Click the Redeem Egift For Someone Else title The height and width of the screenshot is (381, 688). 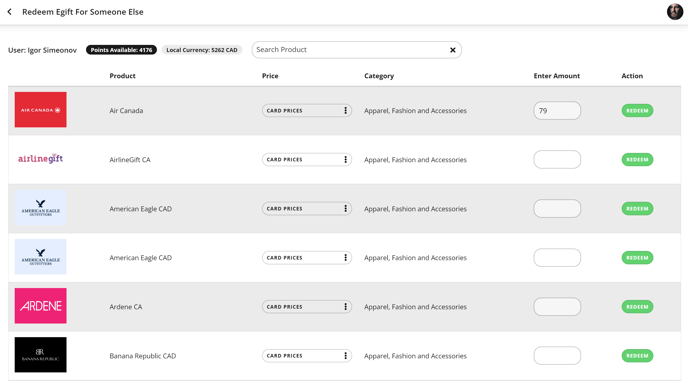click(x=83, y=12)
